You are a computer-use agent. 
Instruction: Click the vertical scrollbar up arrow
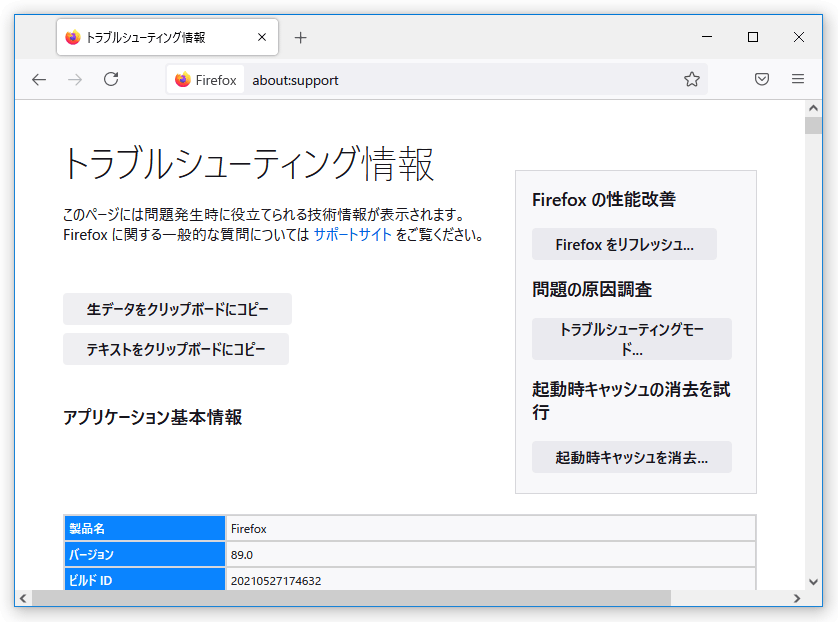(813, 108)
